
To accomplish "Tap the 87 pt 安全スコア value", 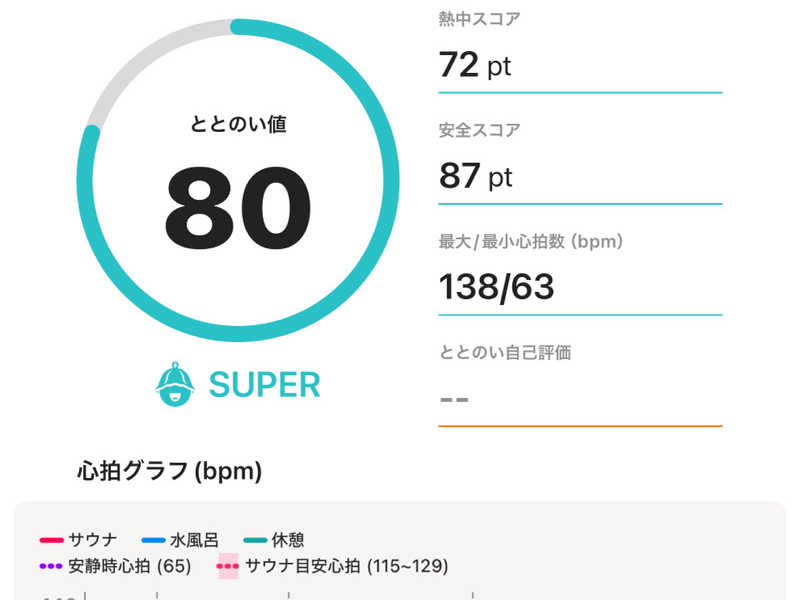I will [475, 177].
